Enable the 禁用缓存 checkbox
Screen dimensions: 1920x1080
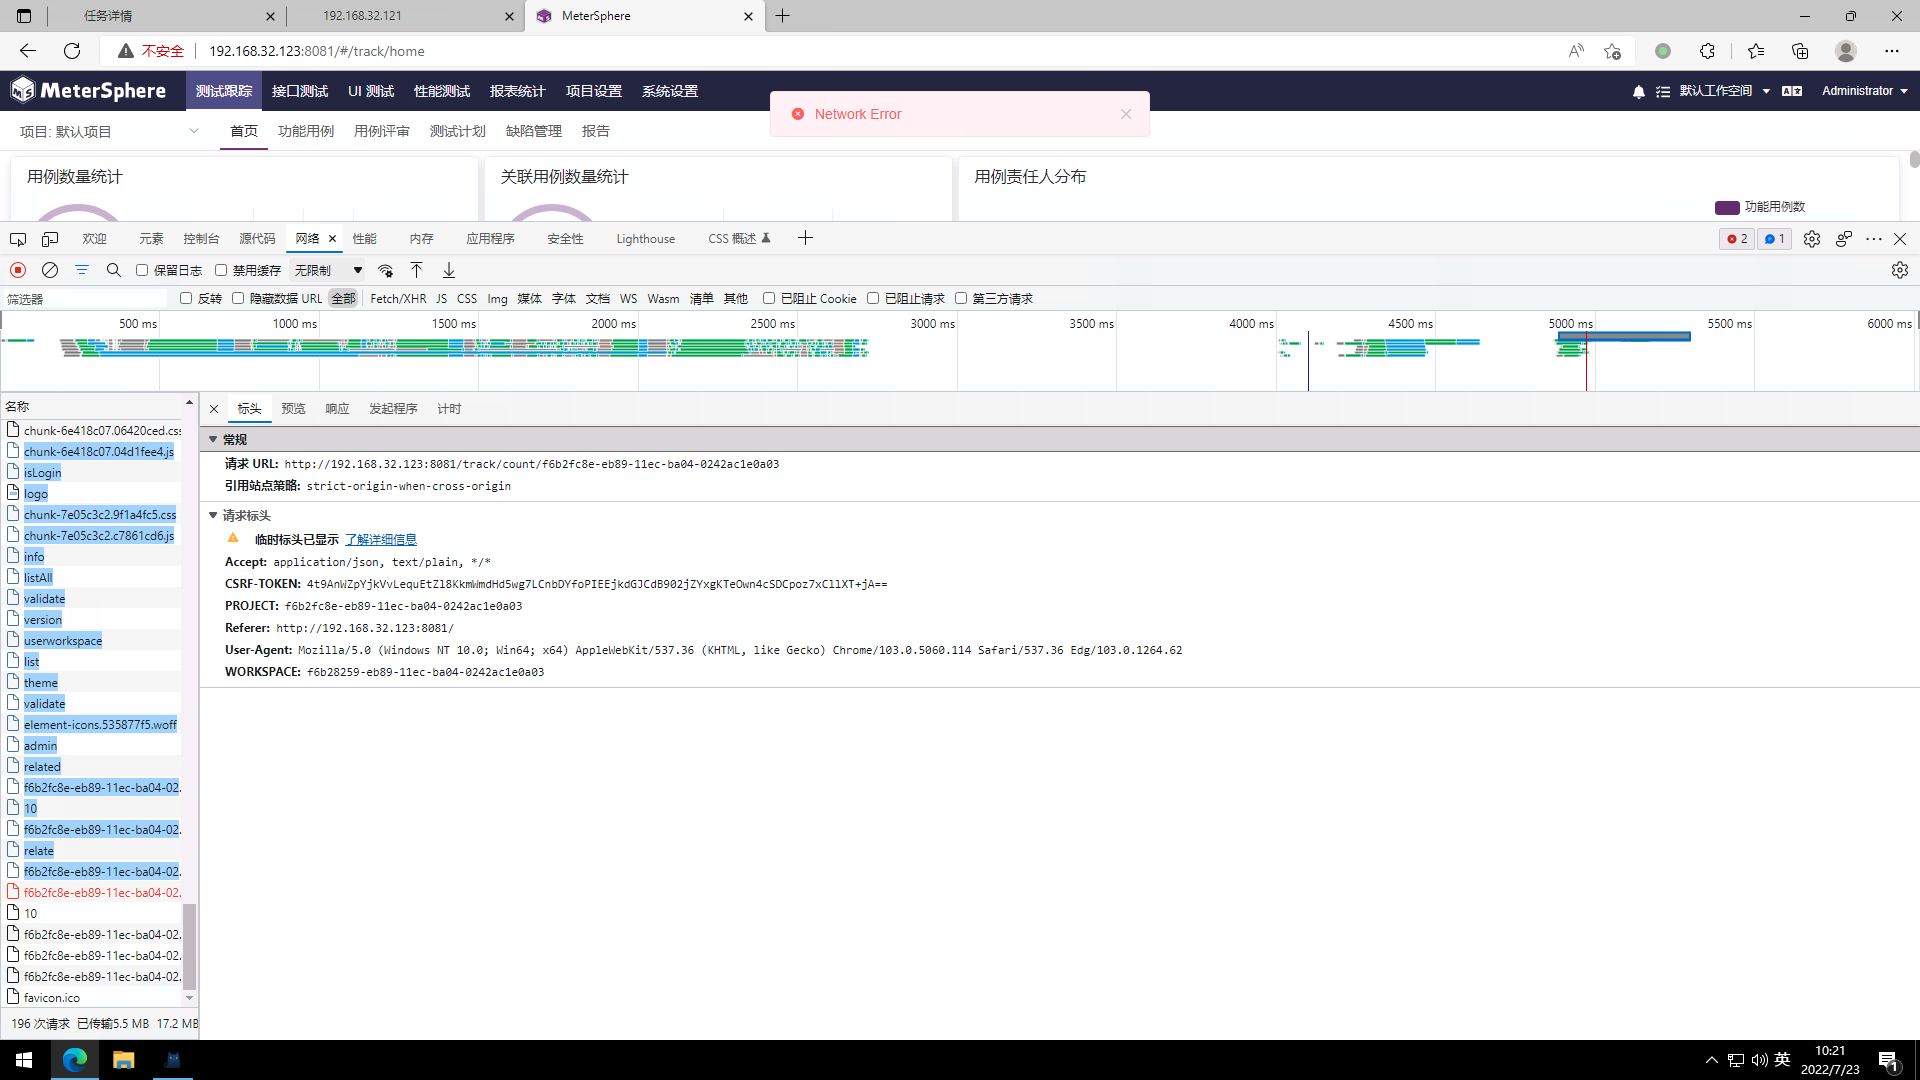click(x=220, y=270)
